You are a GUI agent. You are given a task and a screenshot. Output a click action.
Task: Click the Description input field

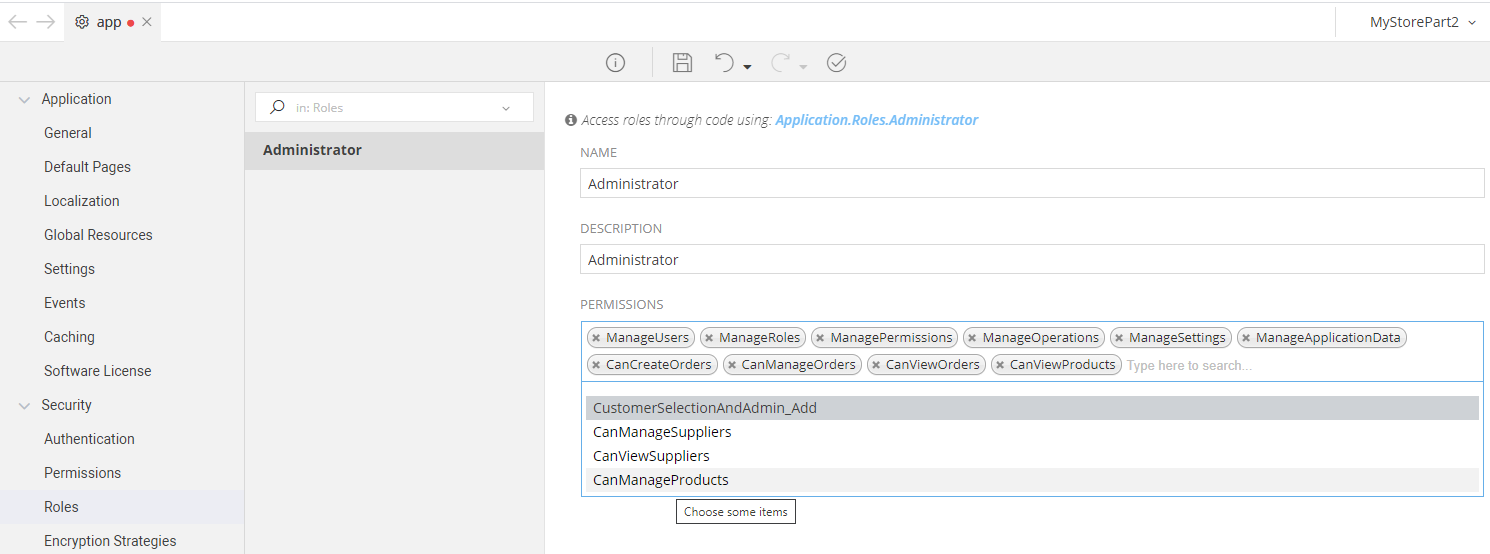coord(1032,260)
